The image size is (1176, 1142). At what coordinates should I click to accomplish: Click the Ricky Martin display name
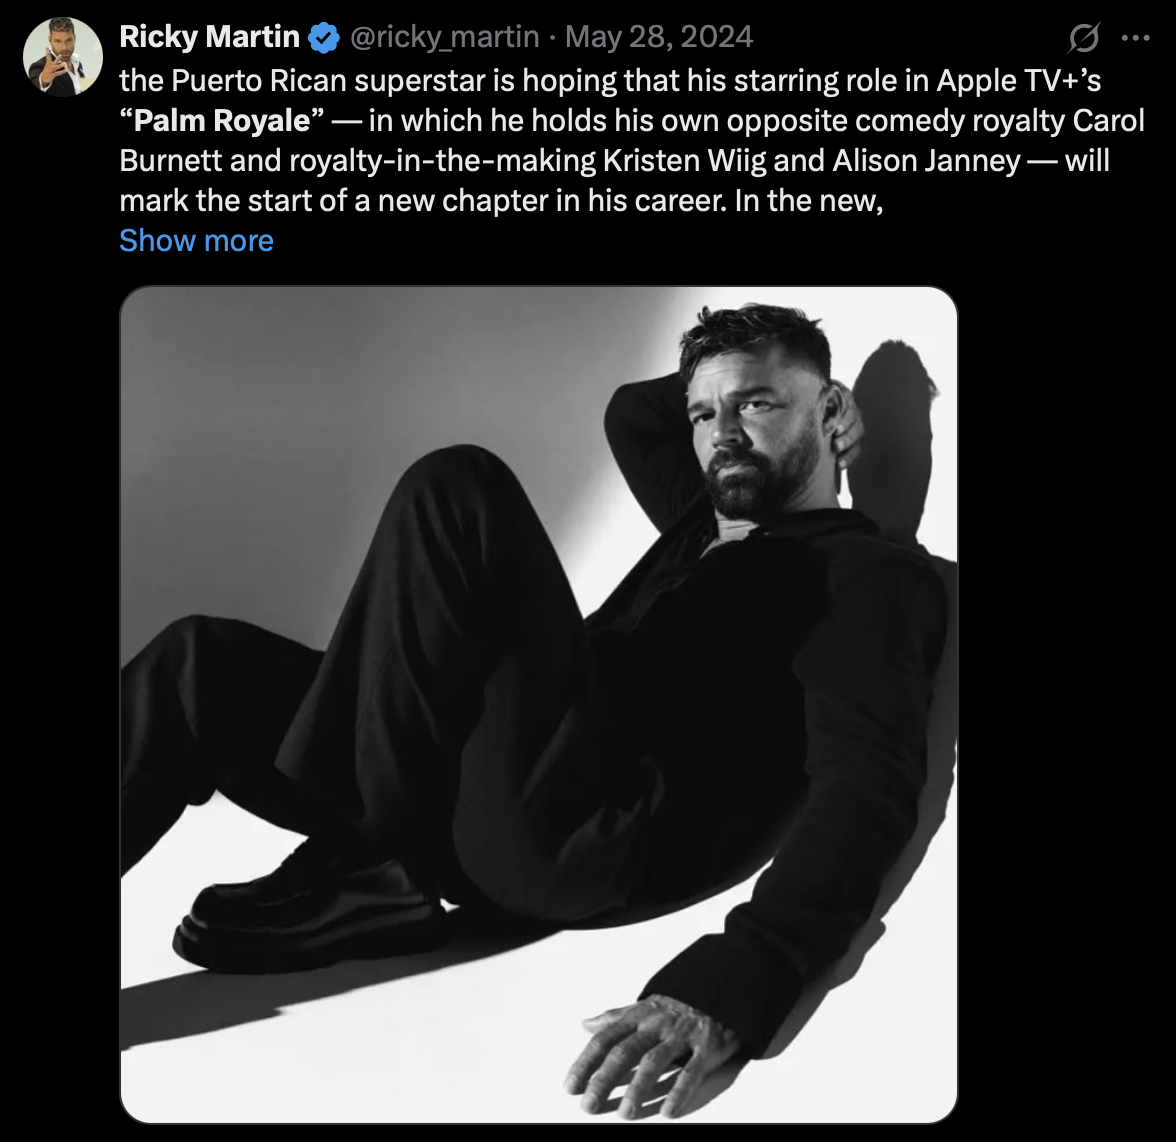(209, 36)
